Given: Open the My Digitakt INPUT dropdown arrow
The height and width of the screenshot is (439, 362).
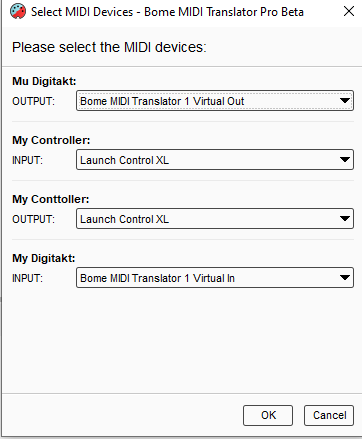Looking at the screenshot, I should (x=345, y=278).
